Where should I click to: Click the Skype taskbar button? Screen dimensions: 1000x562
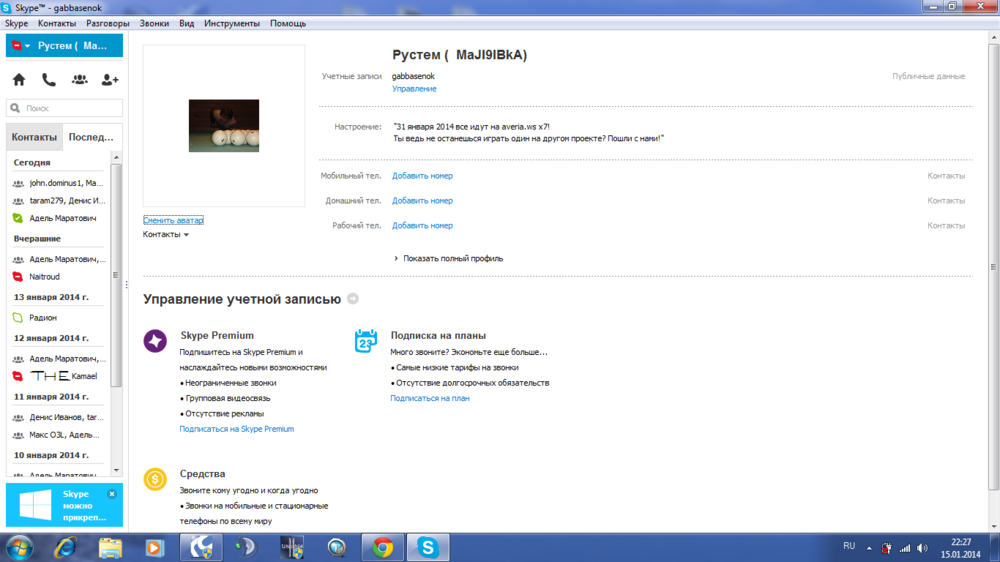428,548
